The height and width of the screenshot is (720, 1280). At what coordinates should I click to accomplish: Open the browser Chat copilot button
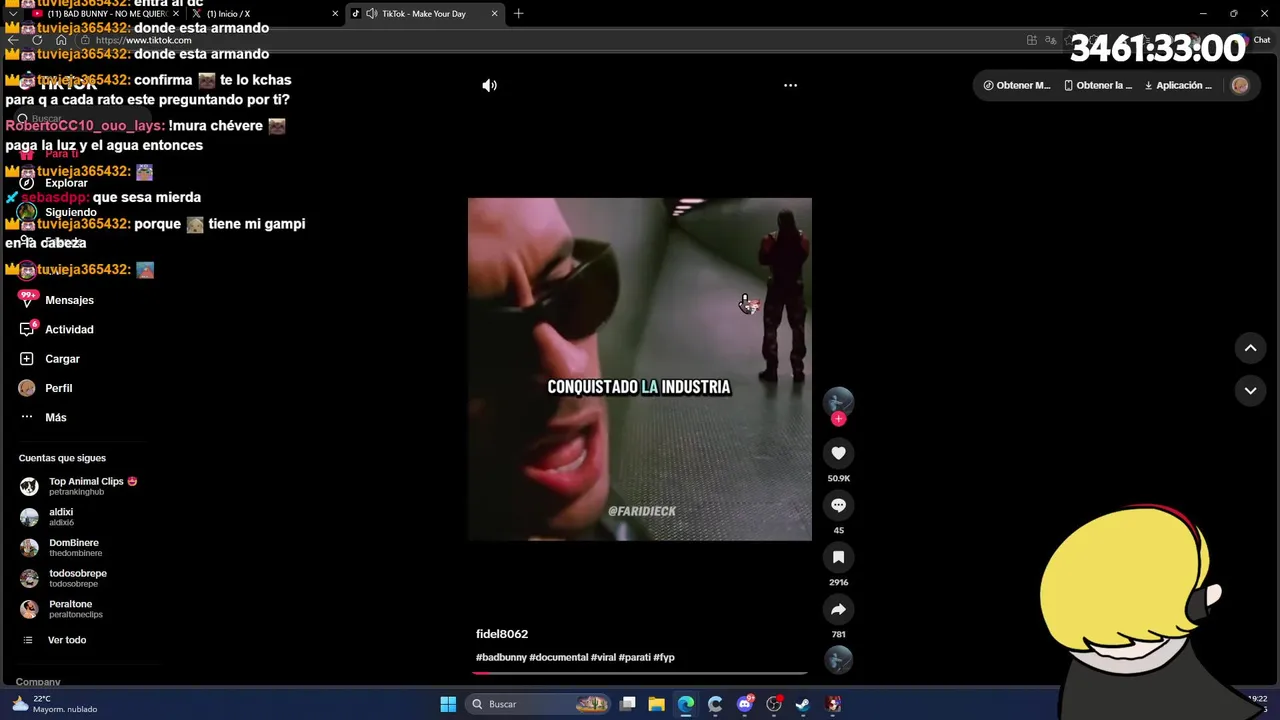click(1255, 40)
